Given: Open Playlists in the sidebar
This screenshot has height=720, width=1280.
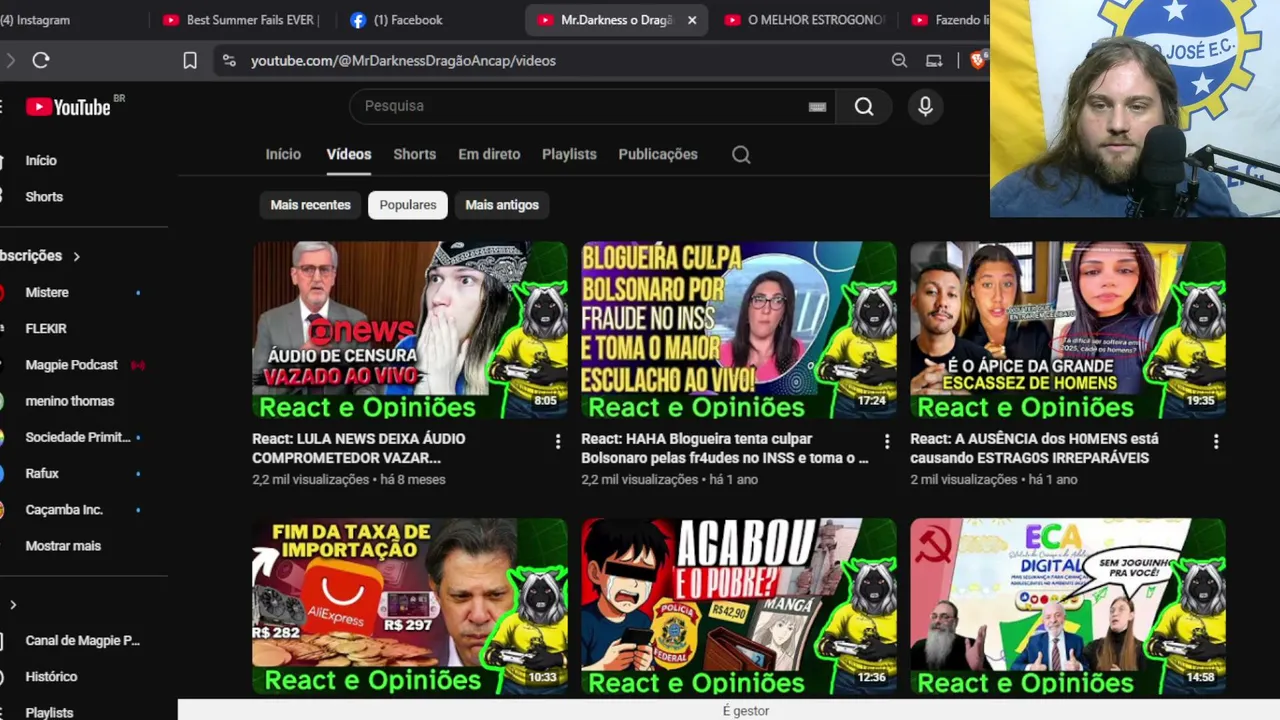Looking at the screenshot, I should [x=49, y=712].
